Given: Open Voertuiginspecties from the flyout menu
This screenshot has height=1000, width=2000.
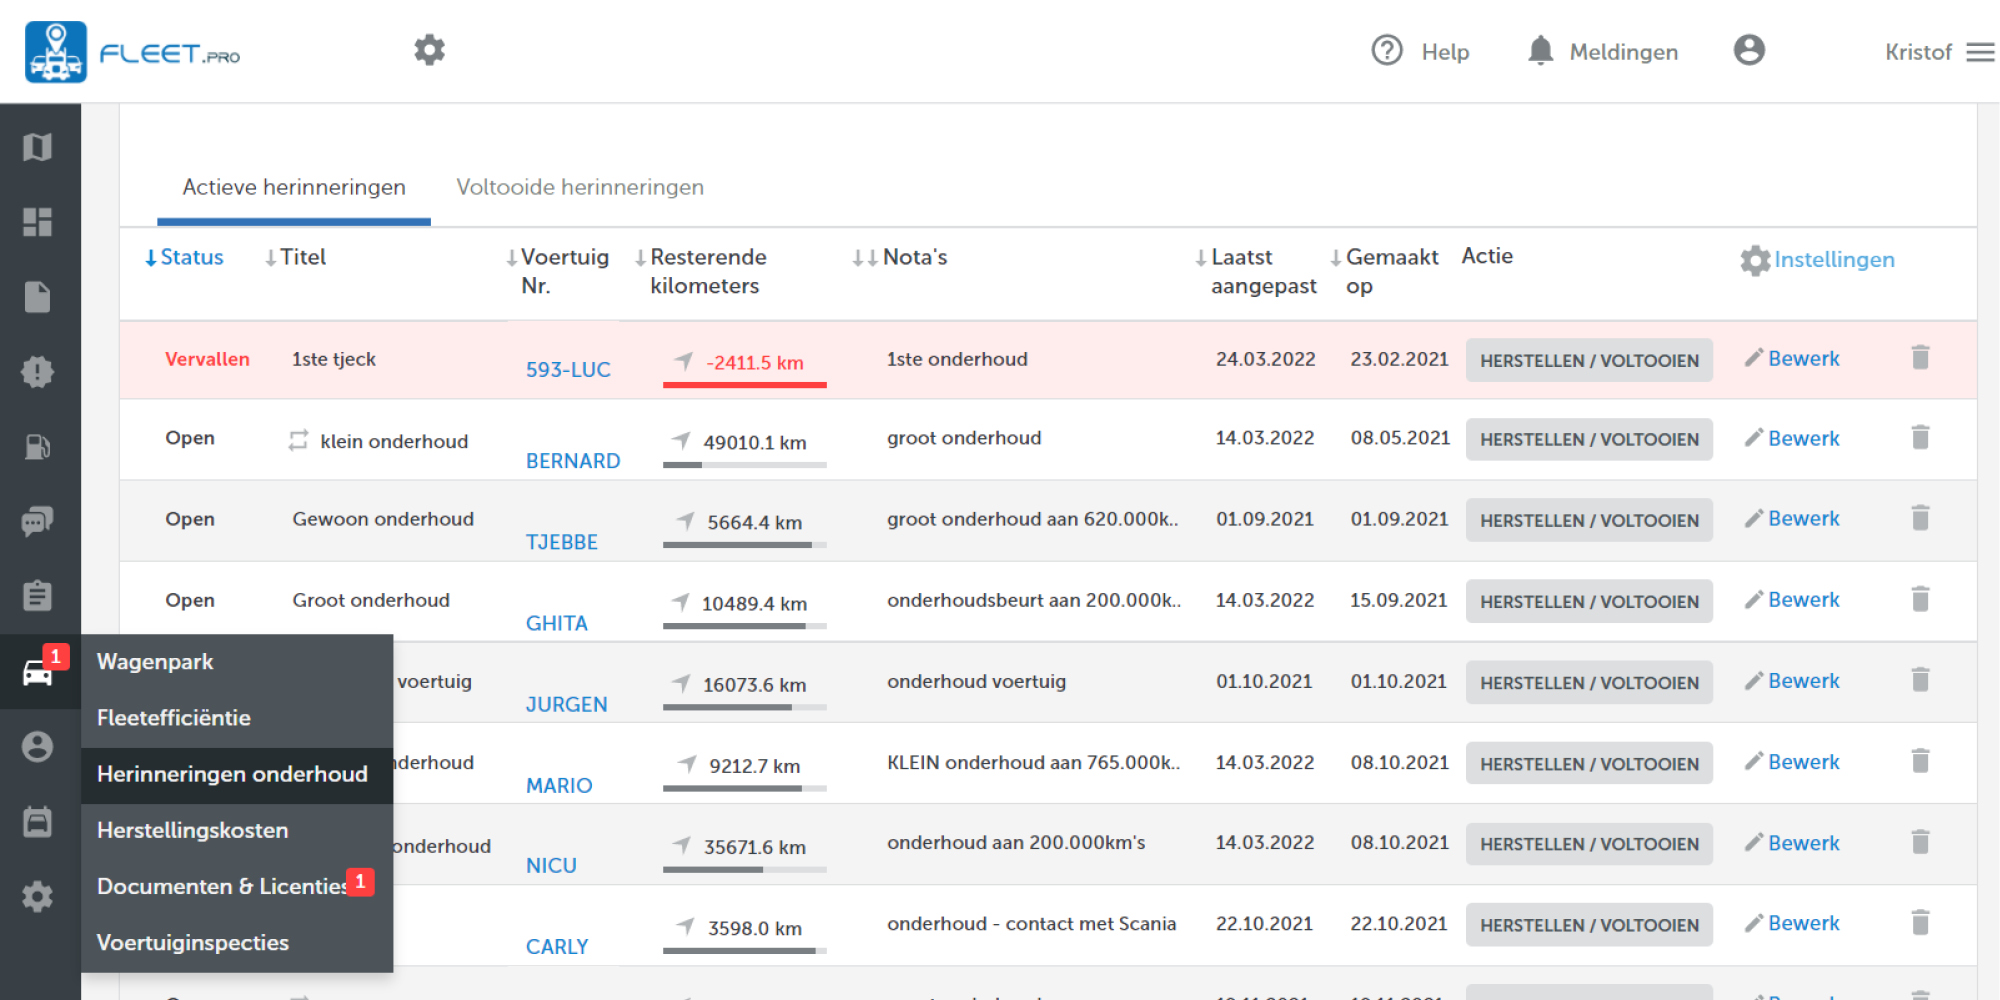Looking at the screenshot, I should [x=193, y=942].
